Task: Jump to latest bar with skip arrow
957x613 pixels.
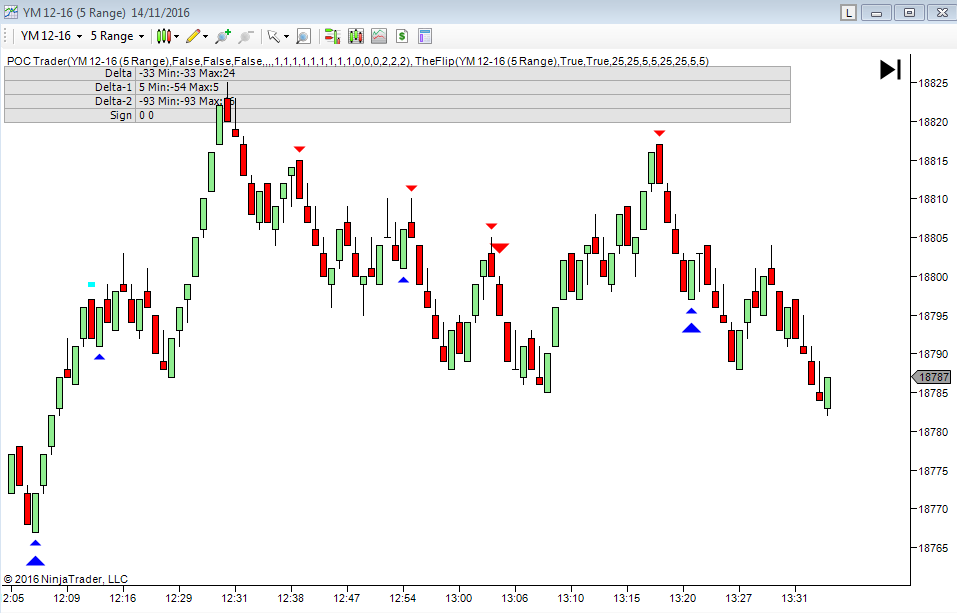Action: (x=890, y=69)
